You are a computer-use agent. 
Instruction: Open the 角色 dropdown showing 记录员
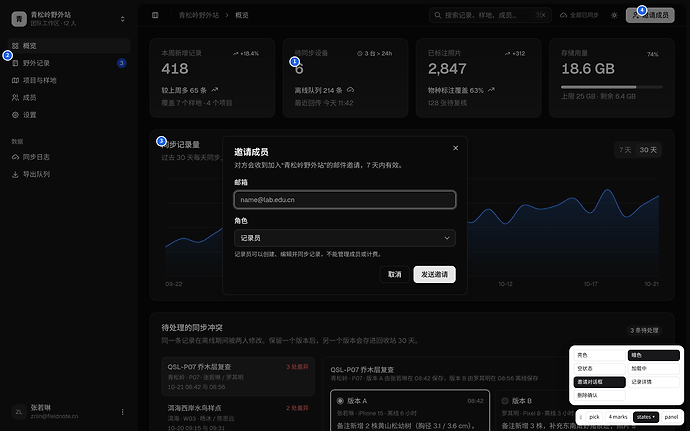tap(345, 238)
